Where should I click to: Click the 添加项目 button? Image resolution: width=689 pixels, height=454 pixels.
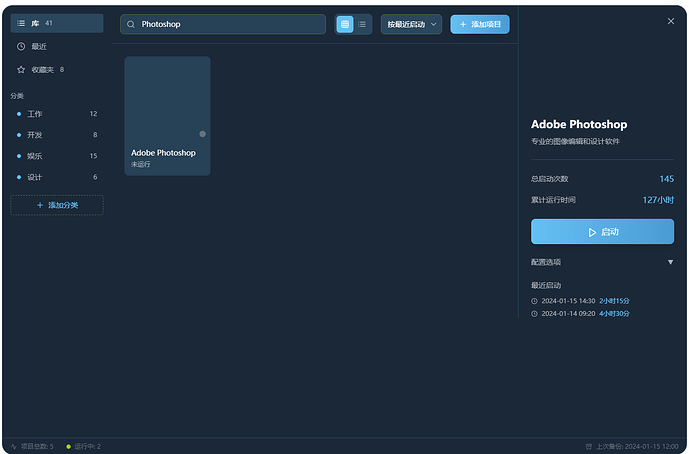point(480,24)
